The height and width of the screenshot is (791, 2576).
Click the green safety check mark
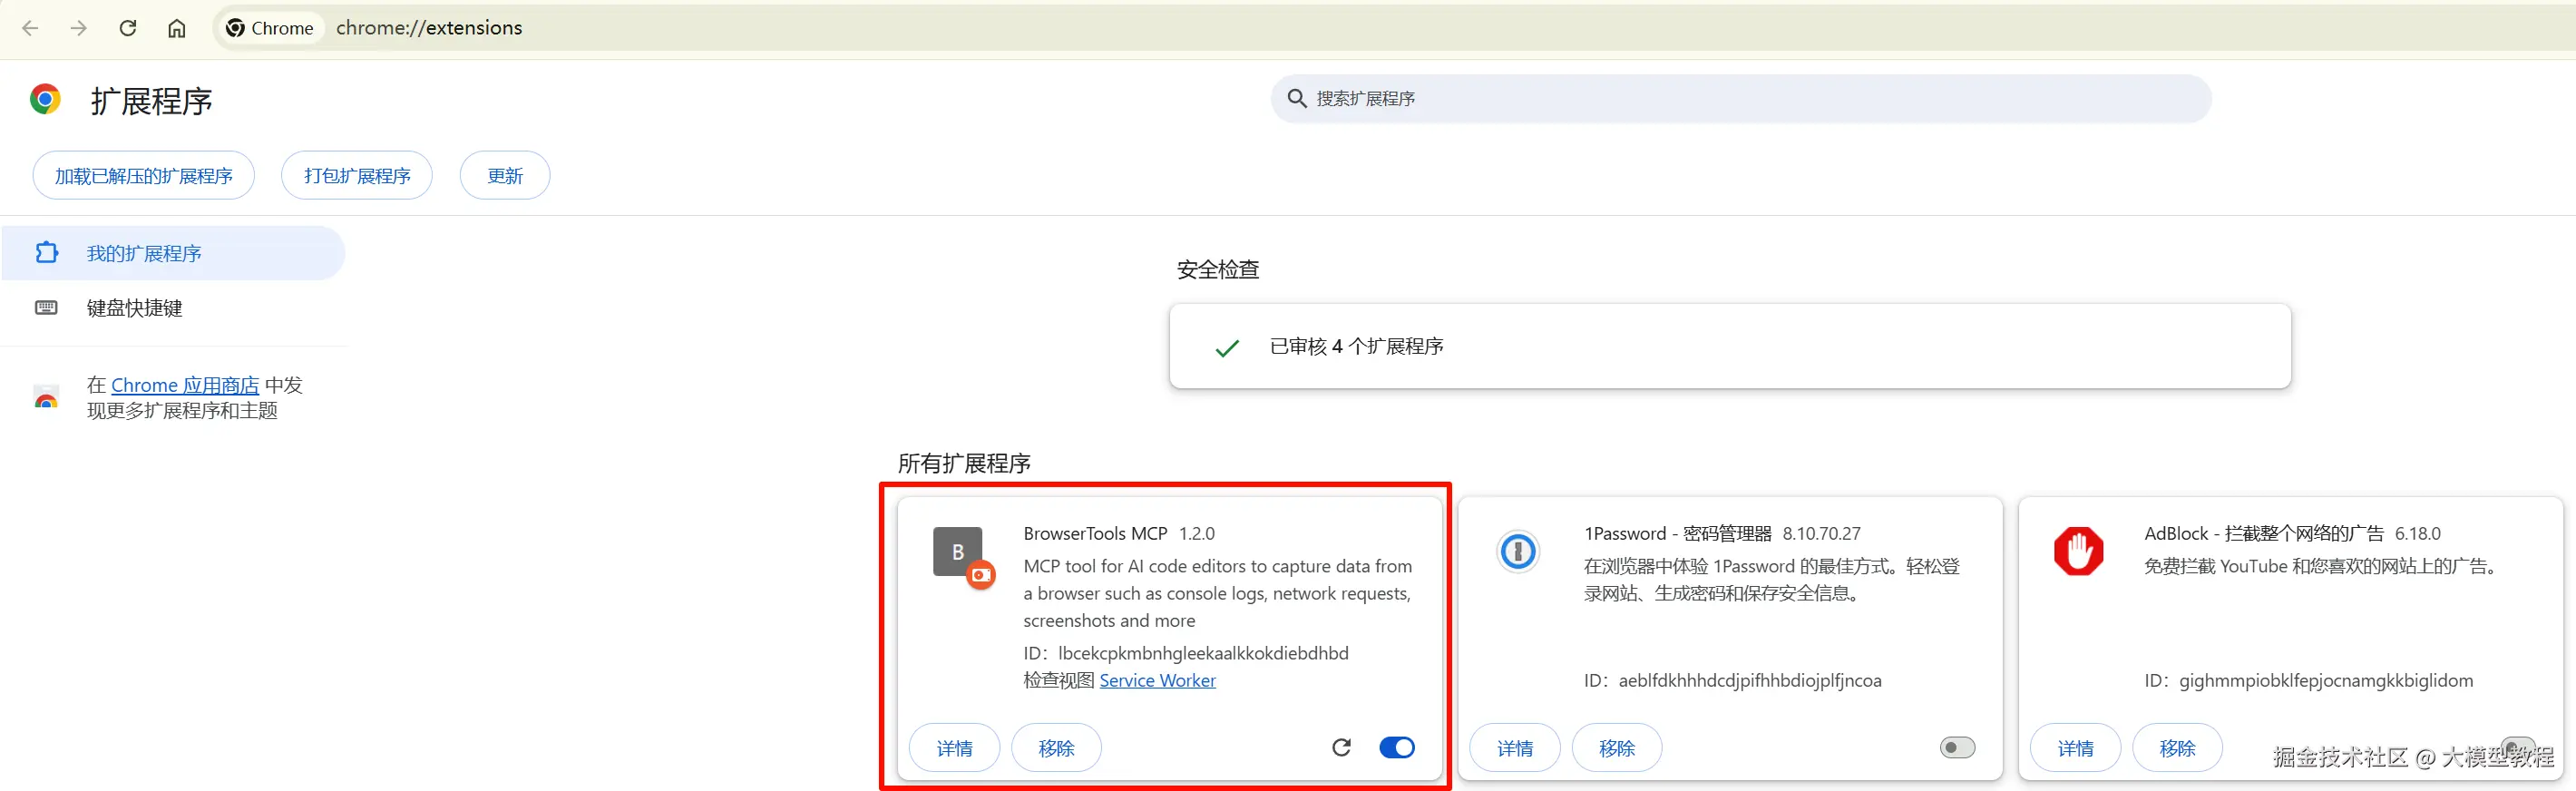click(x=1227, y=348)
